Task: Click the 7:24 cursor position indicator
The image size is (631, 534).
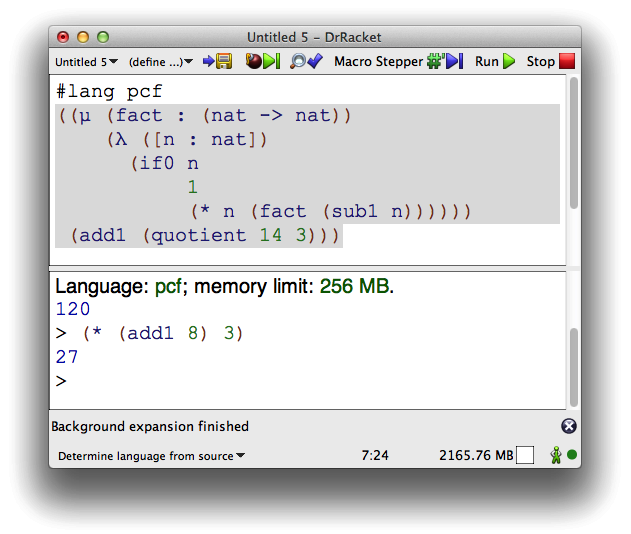Action: [x=375, y=456]
